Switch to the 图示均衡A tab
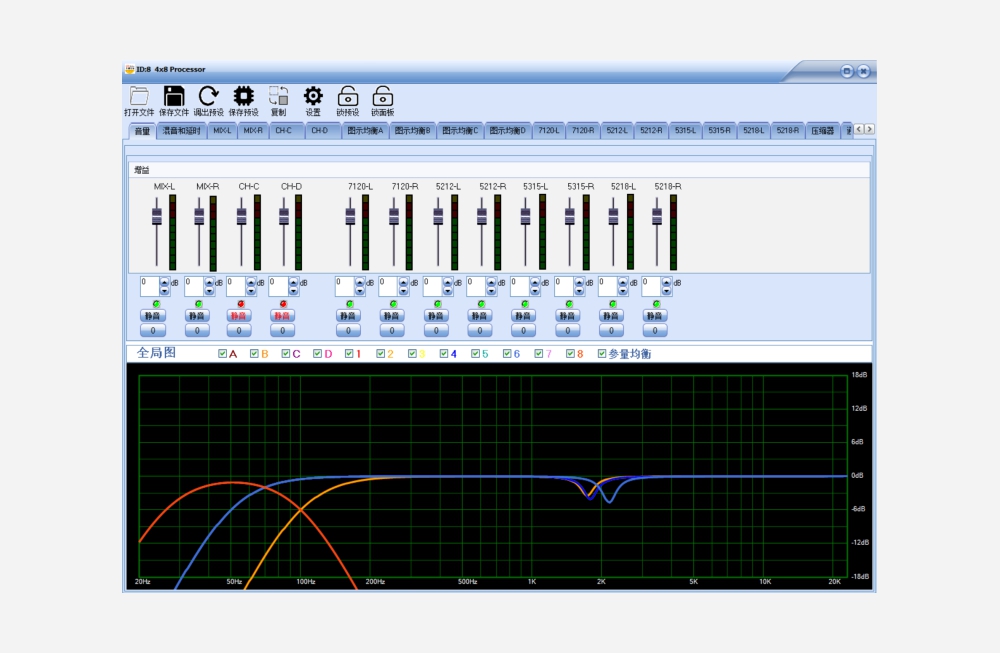This screenshot has height=653, width=1000. coord(365,131)
